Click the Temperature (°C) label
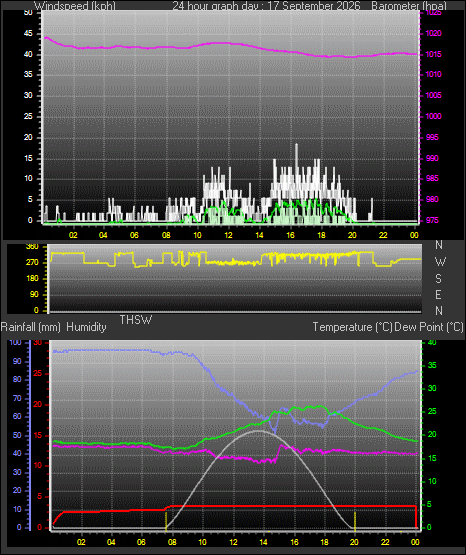 pyautogui.click(x=352, y=327)
